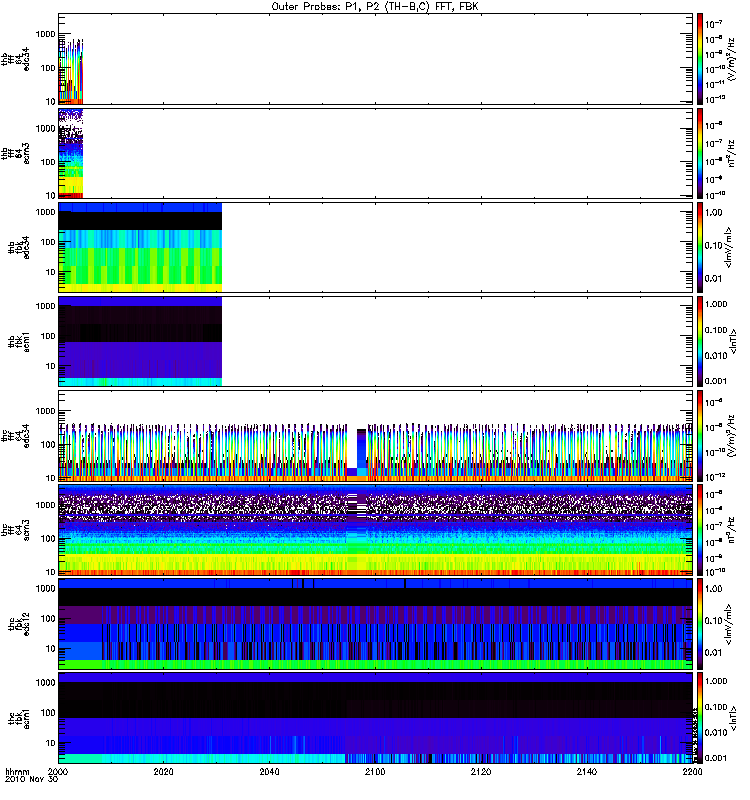Click the "thb fbk edc34" y-axis label
750x800 pixels.
coord(19,247)
